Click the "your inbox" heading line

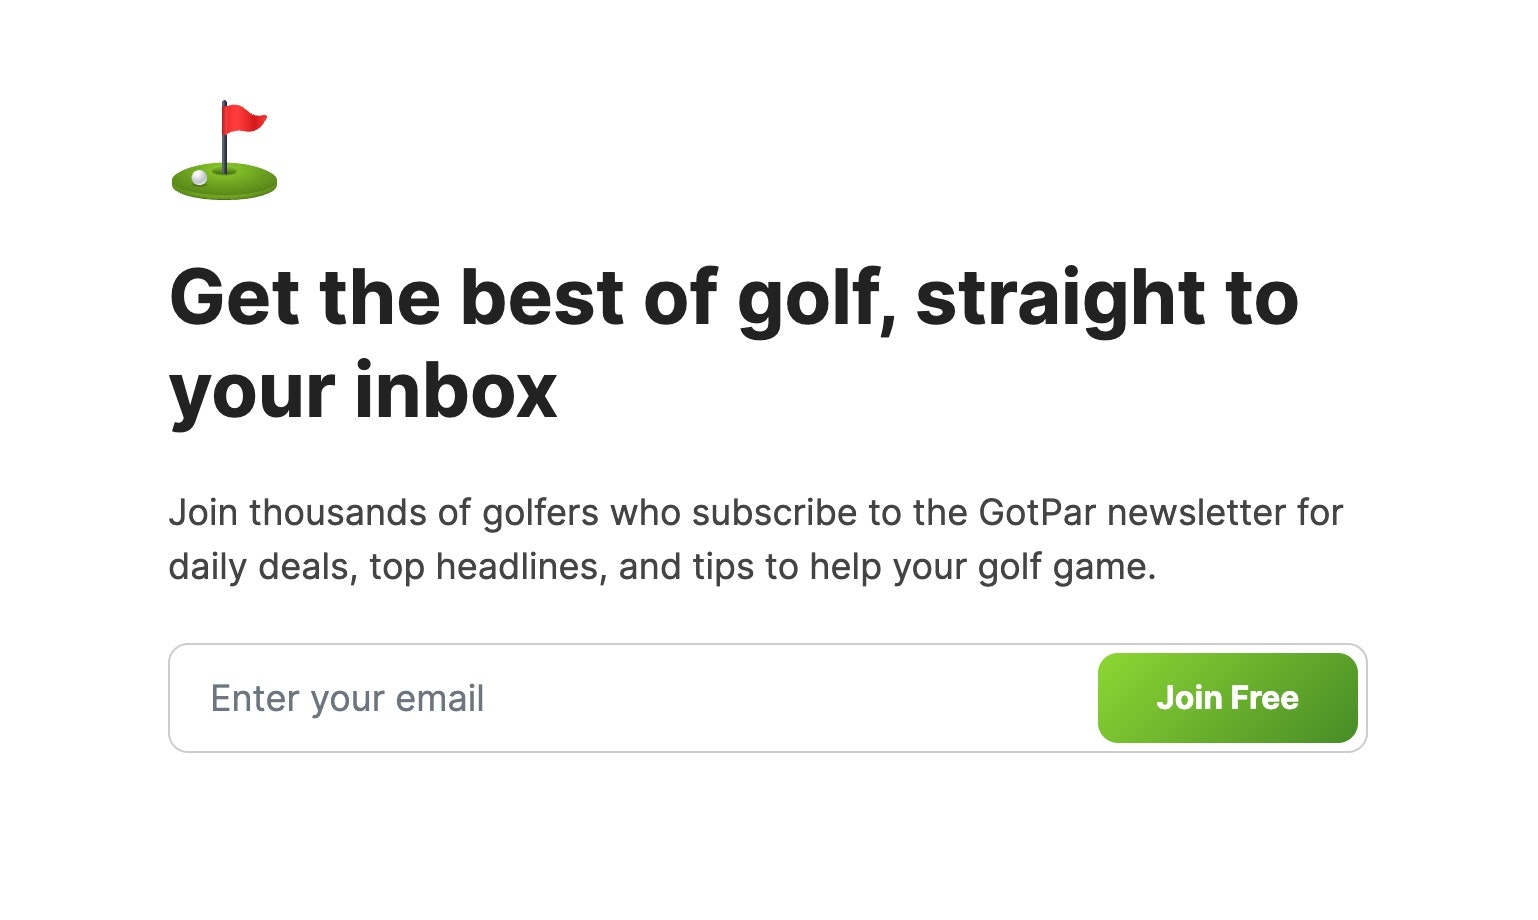click(363, 391)
